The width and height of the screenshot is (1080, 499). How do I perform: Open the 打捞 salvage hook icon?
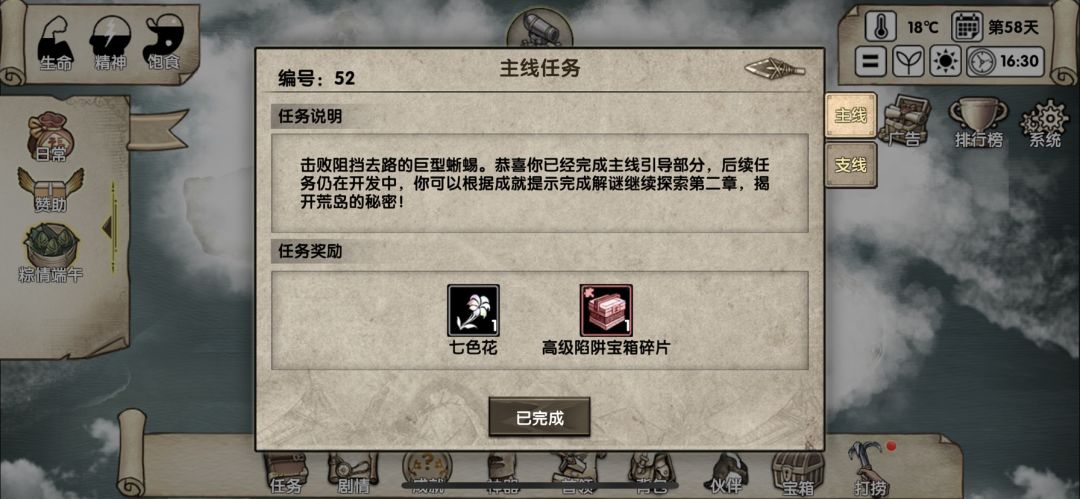coord(870,469)
